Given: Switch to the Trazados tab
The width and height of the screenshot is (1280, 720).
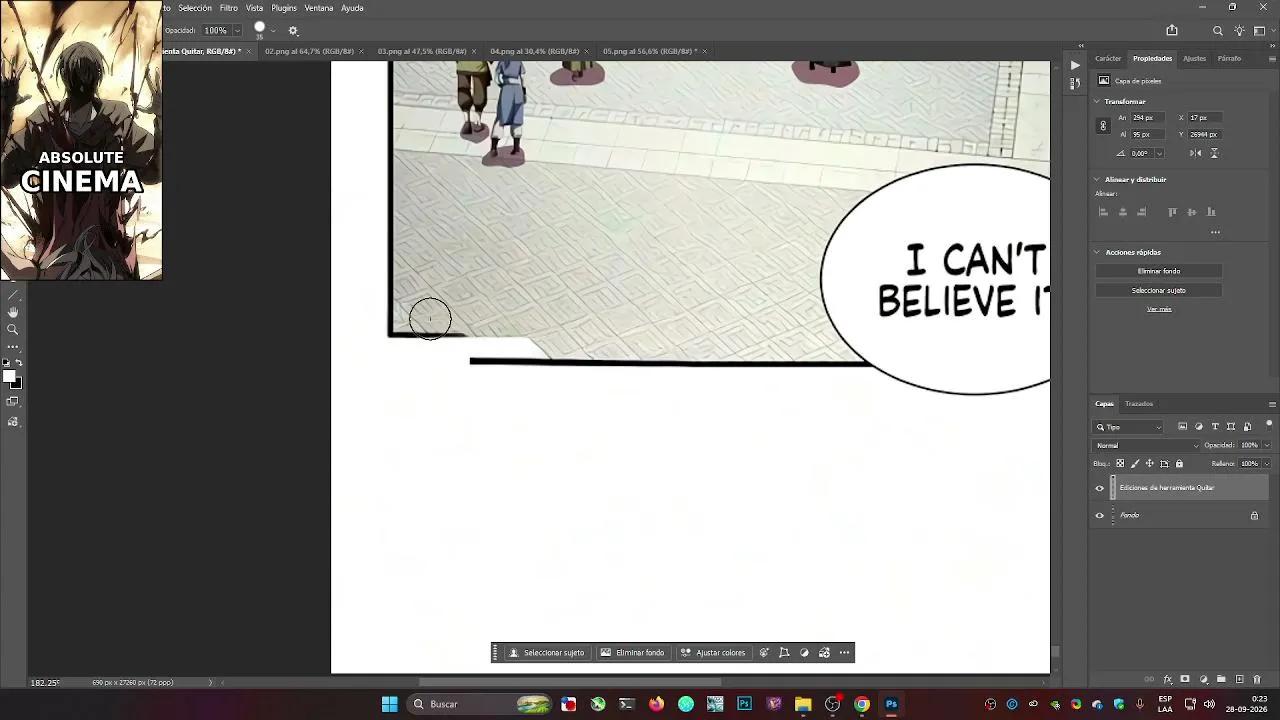Looking at the screenshot, I should point(1139,404).
